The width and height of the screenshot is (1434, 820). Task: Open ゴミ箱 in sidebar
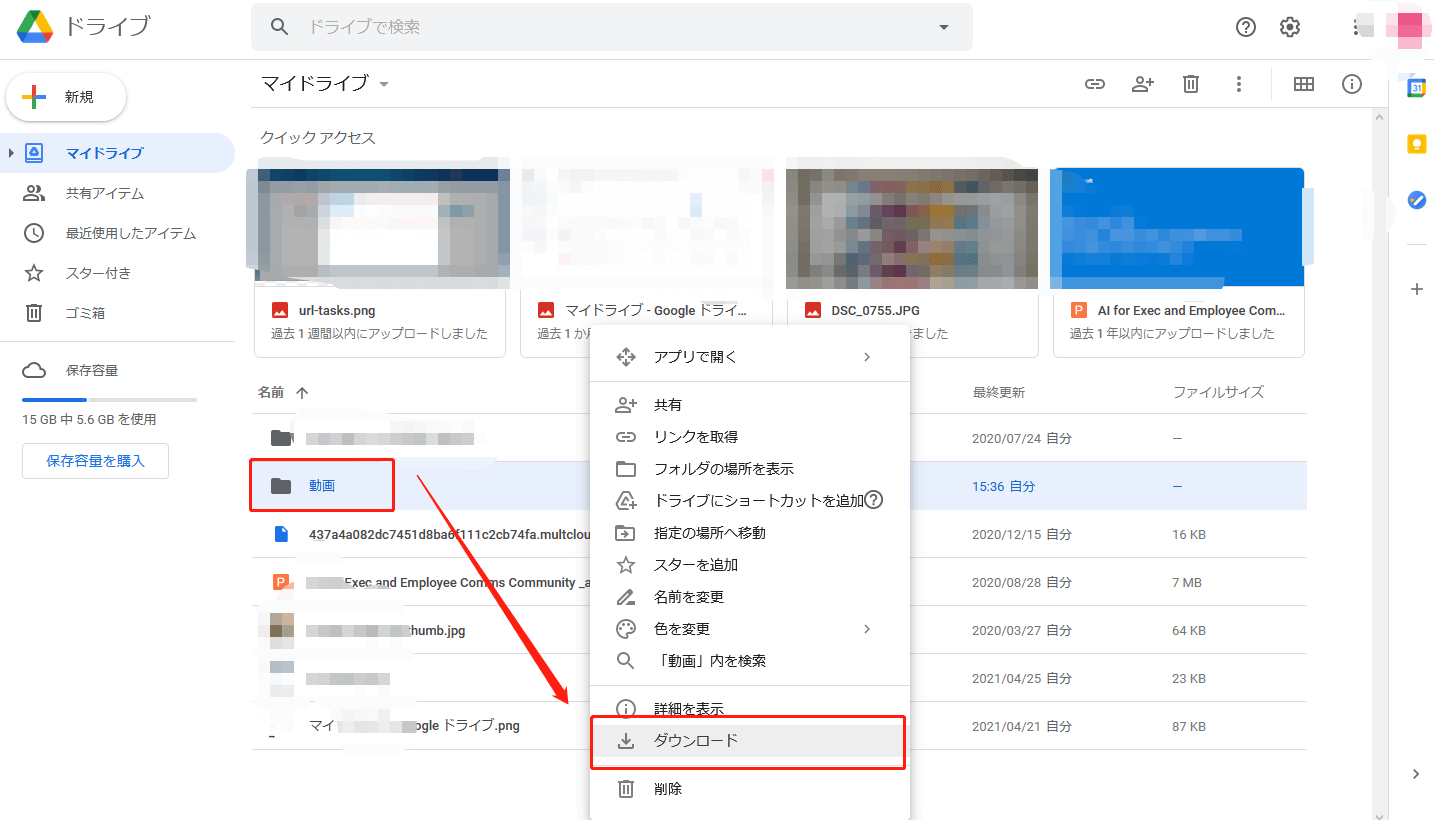pyautogui.click(x=118, y=313)
